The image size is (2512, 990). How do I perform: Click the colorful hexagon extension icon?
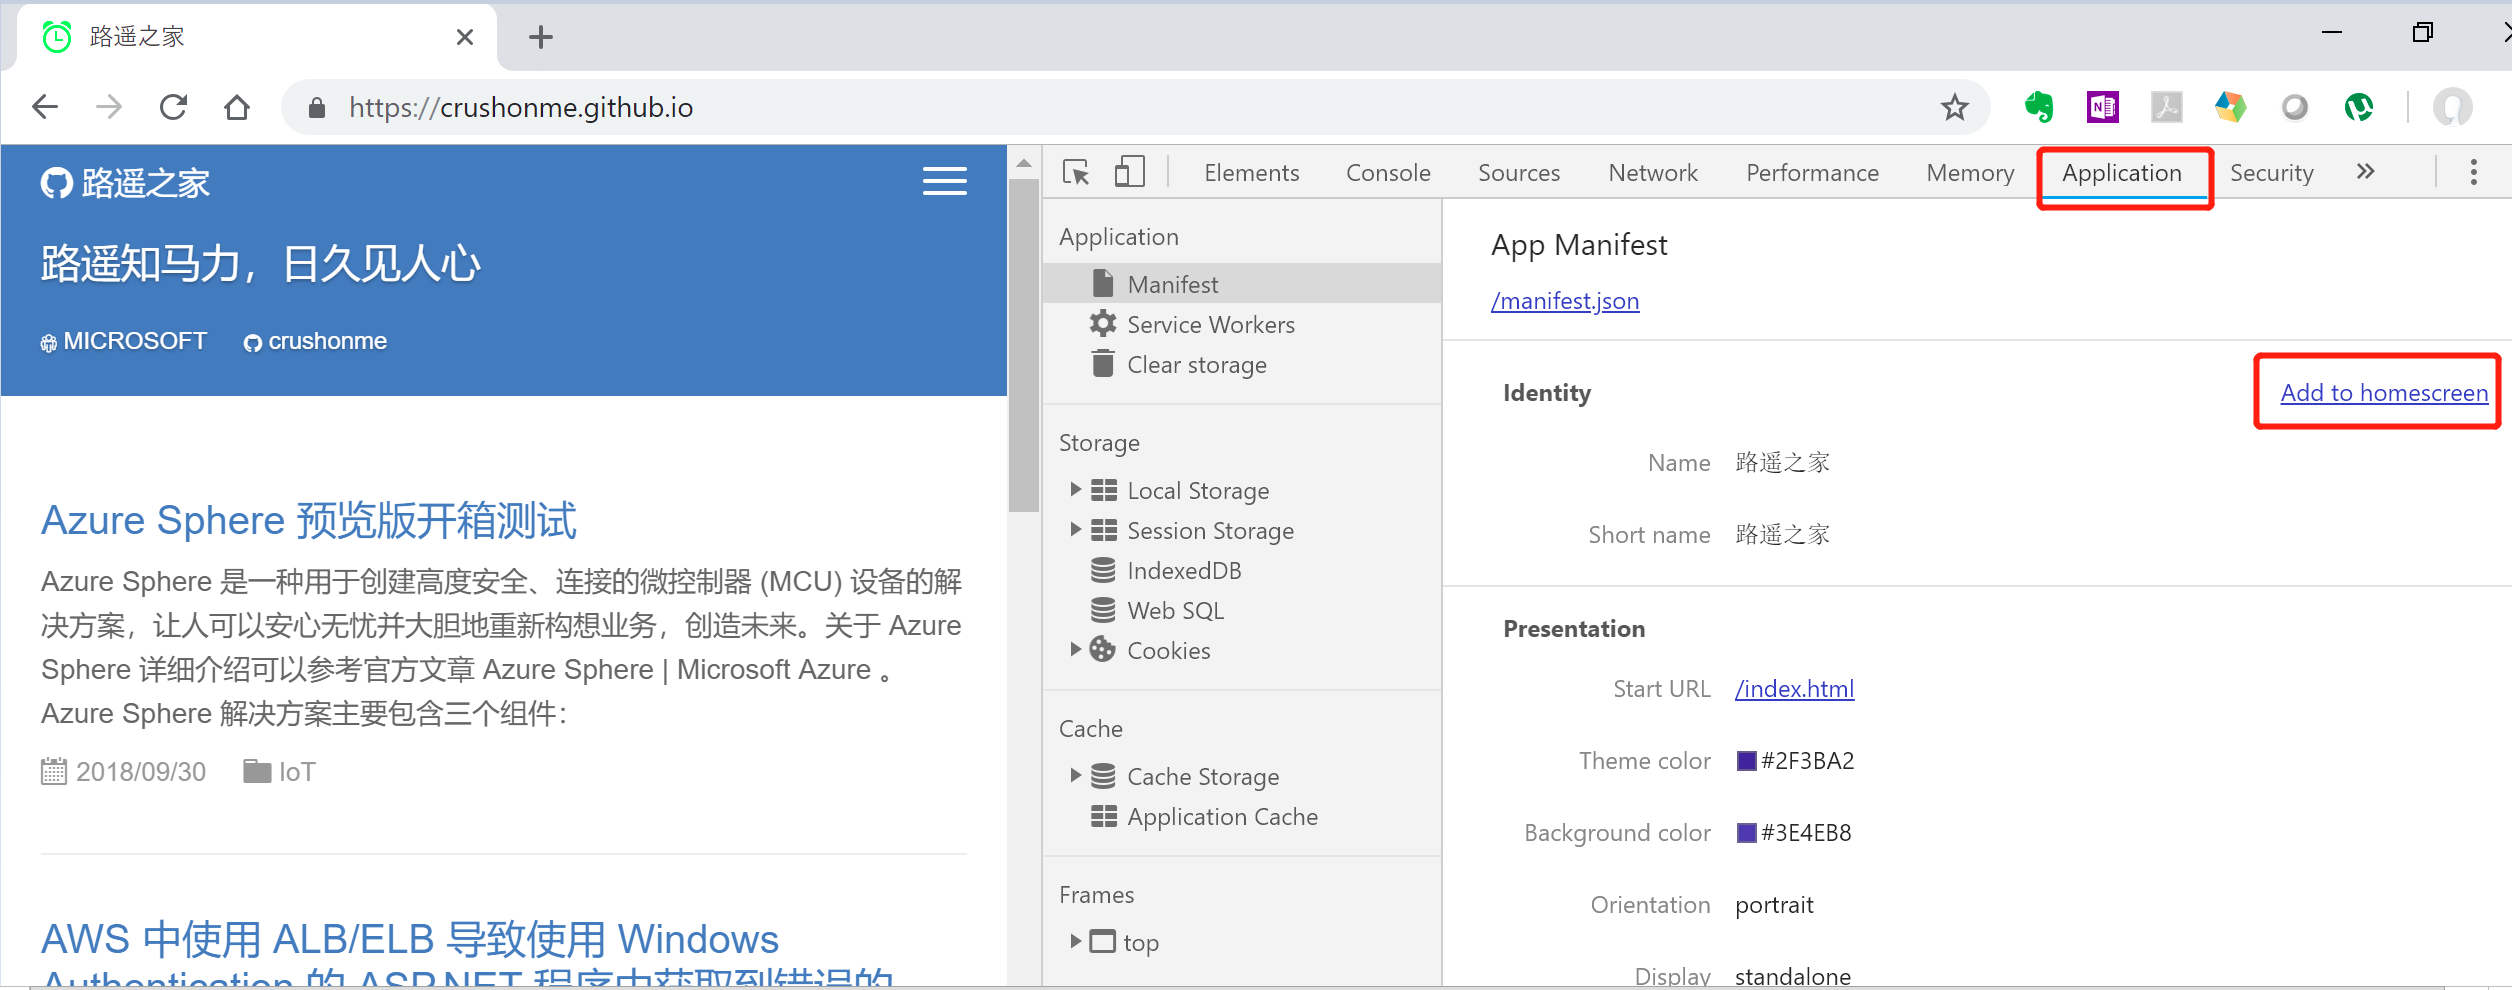click(2231, 107)
